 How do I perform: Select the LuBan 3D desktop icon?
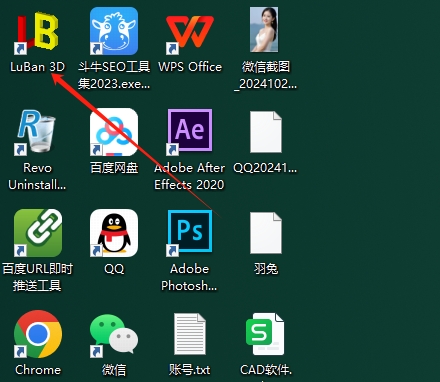tap(37, 31)
